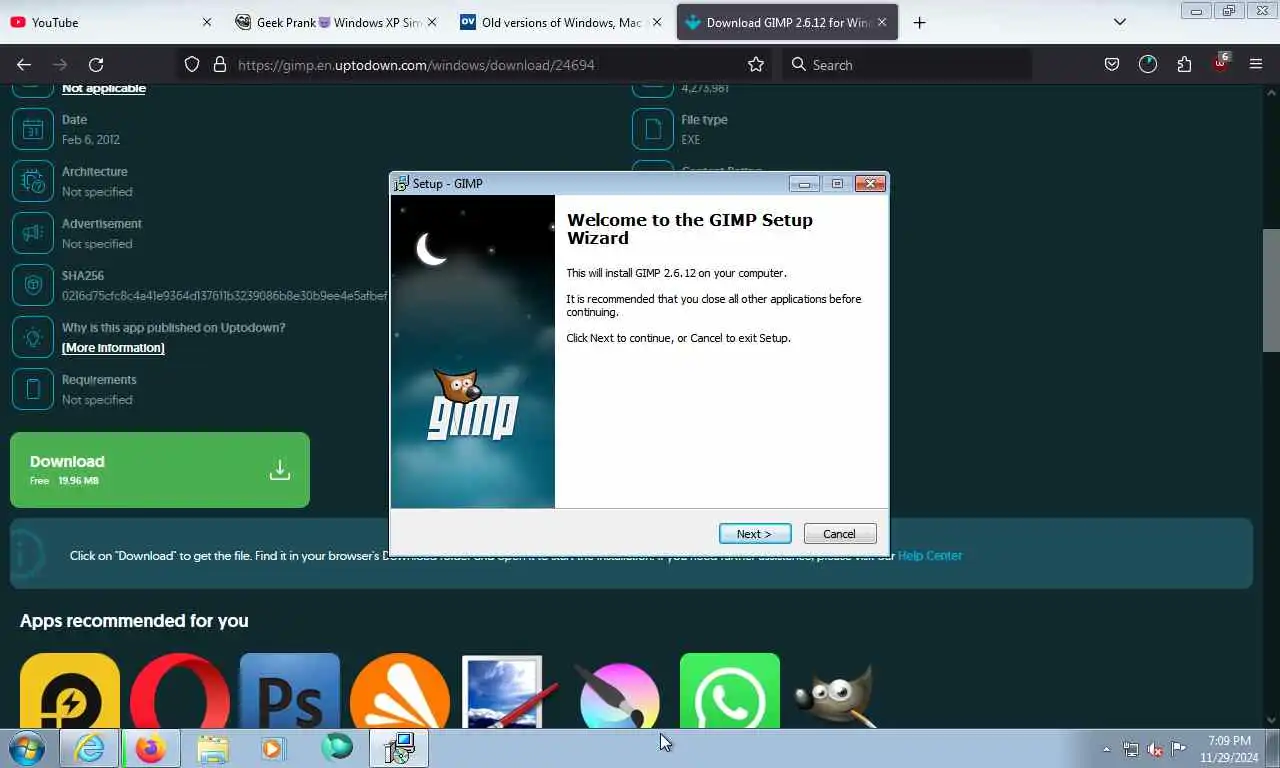Image resolution: width=1280 pixels, height=768 pixels.
Task: Click the SHA256 shield icon
Action: pyautogui.click(x=32, y=285)
